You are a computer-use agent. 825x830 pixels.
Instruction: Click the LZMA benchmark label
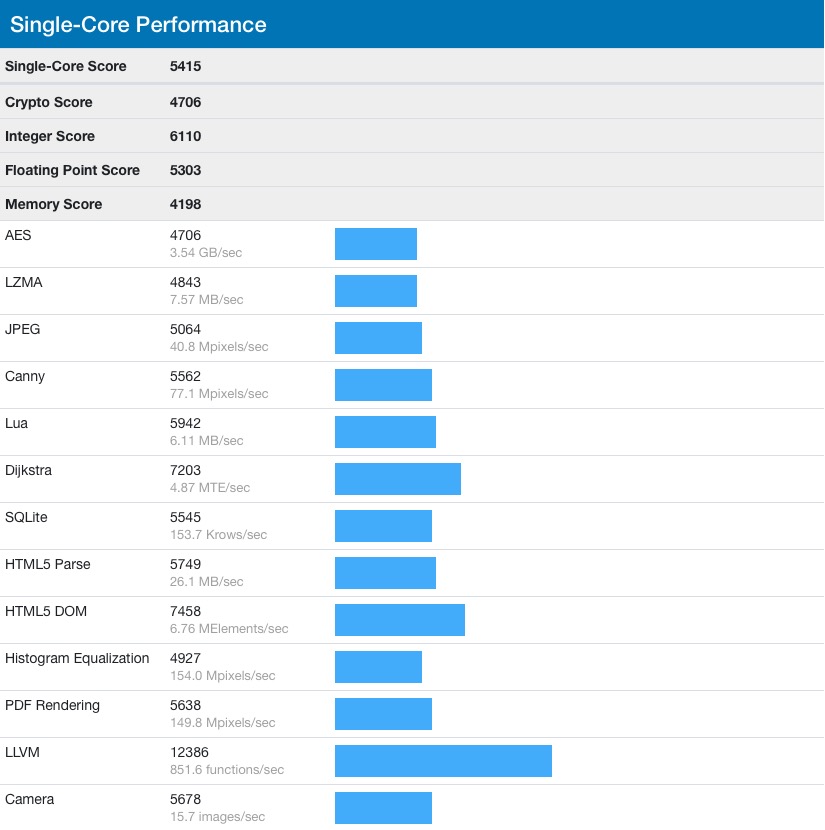click(24, 282)
